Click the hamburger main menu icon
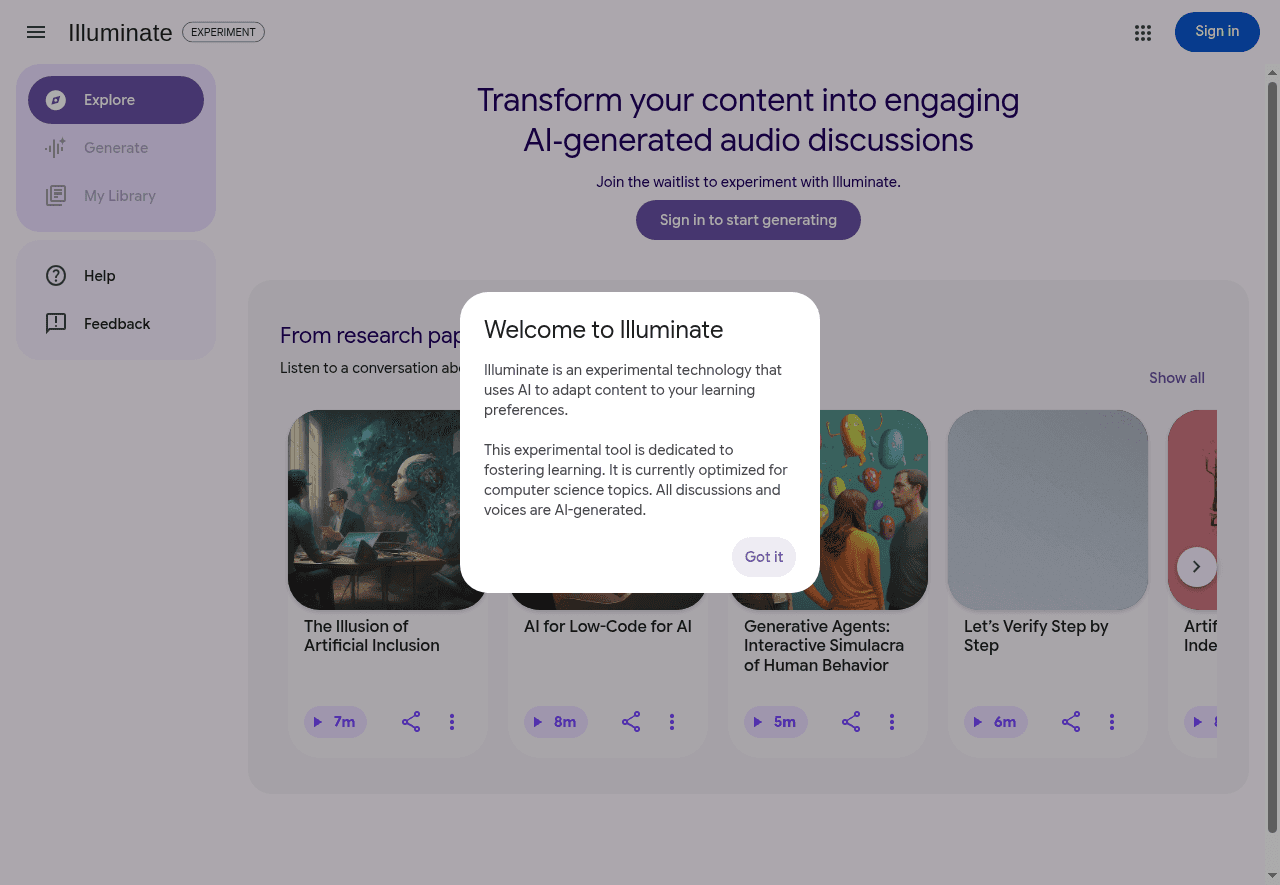The height and width of the screenshot is (885, 1280). 36,32
